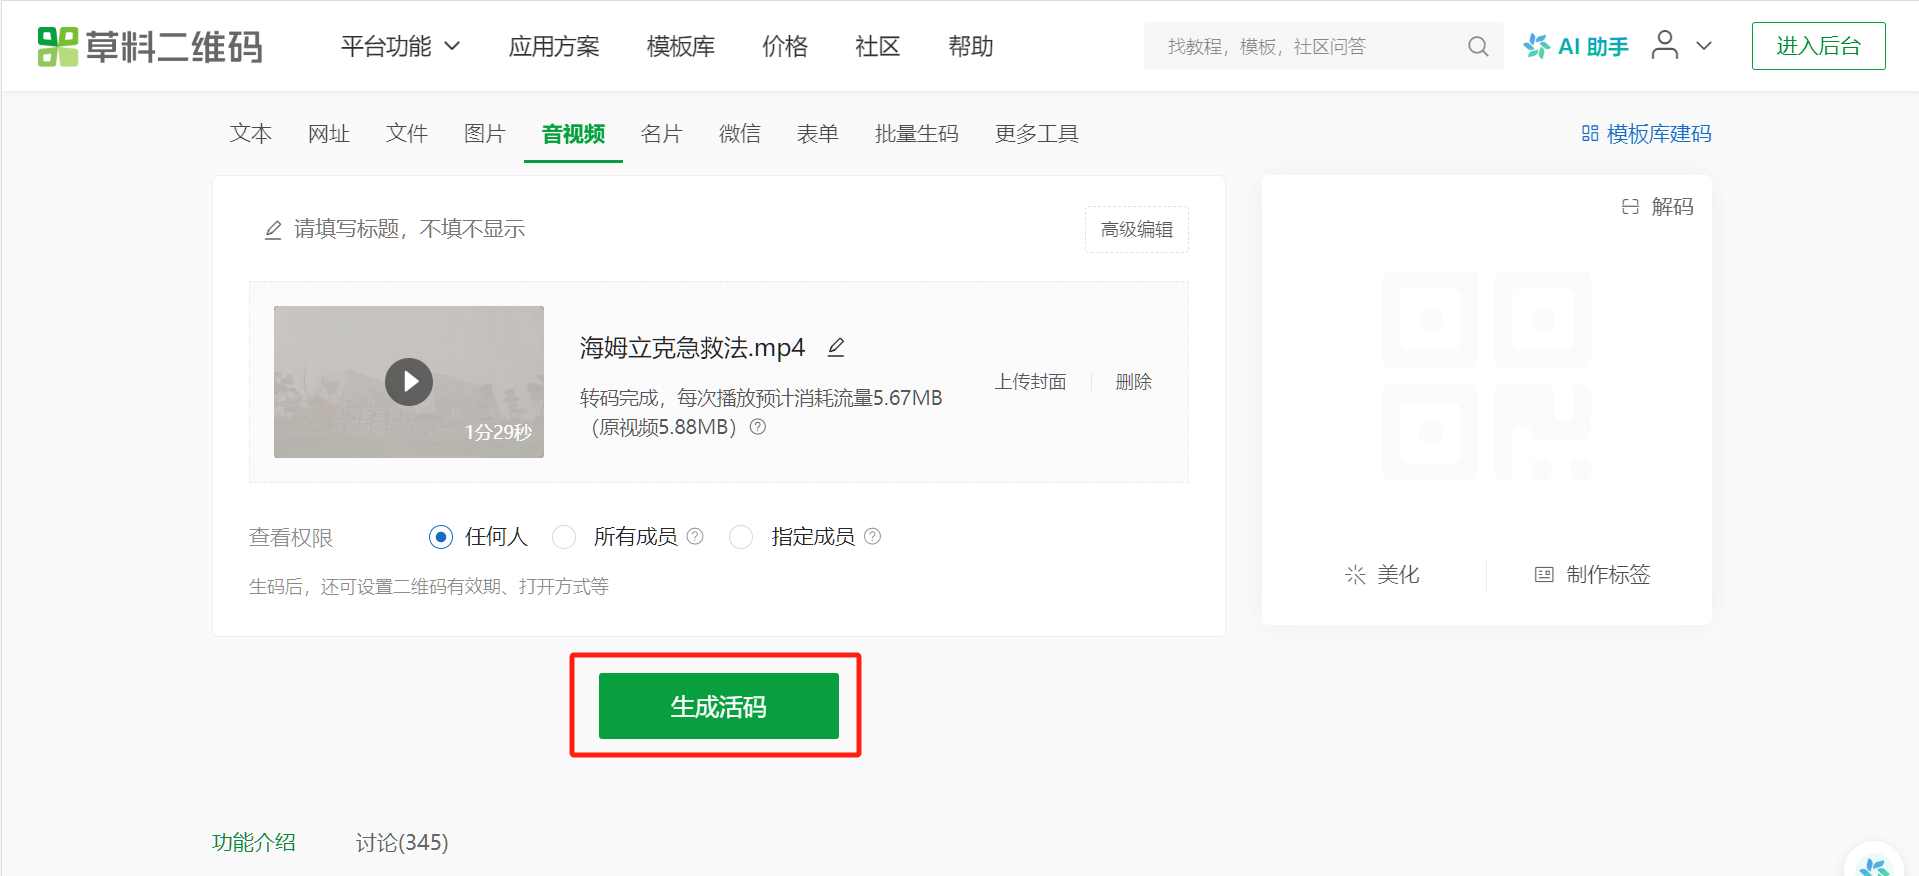Click the pencil icon beside the title field
The image size is (1919, 876).
click(273, 230)
